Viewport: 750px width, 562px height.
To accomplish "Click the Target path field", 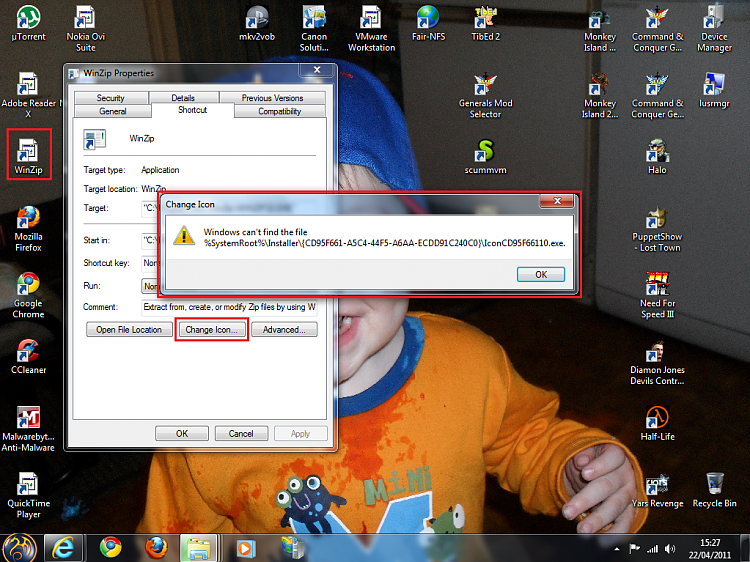I will coord(151,208).
